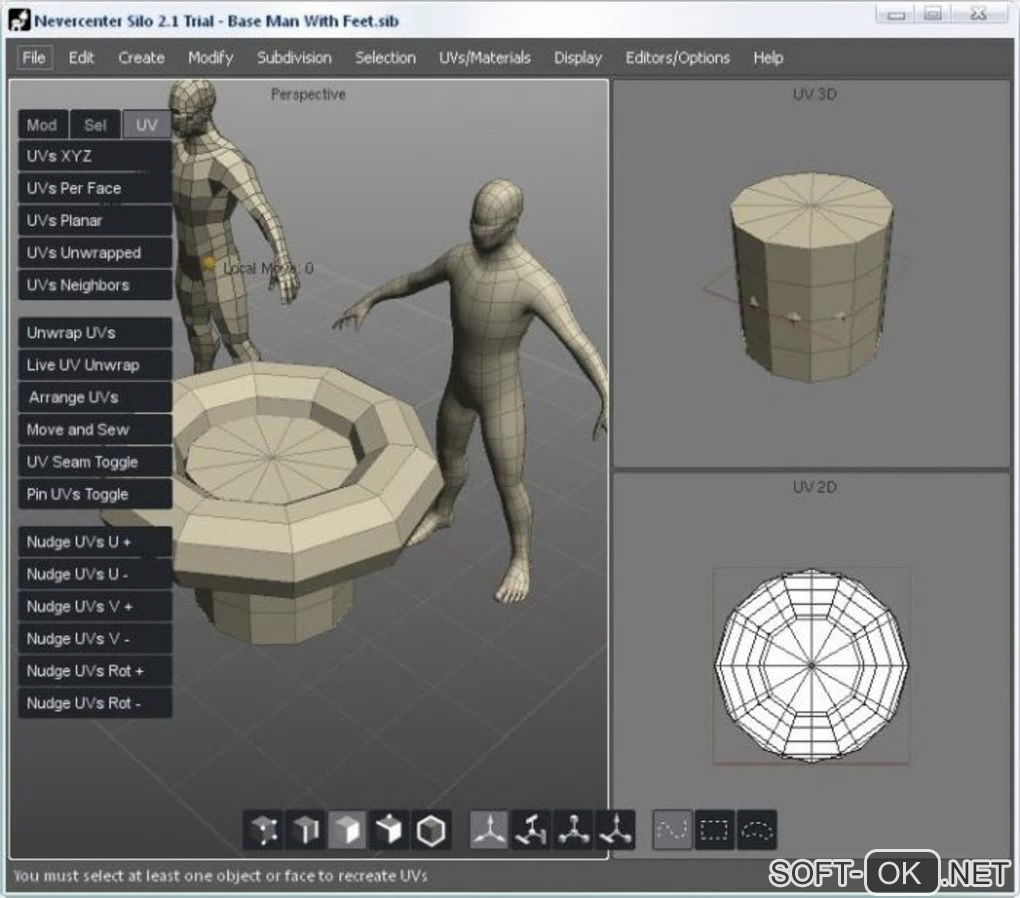Select object mode outlined cube icon
Viewport: 1020px width, 898px height.
click(x=430, y=830)
